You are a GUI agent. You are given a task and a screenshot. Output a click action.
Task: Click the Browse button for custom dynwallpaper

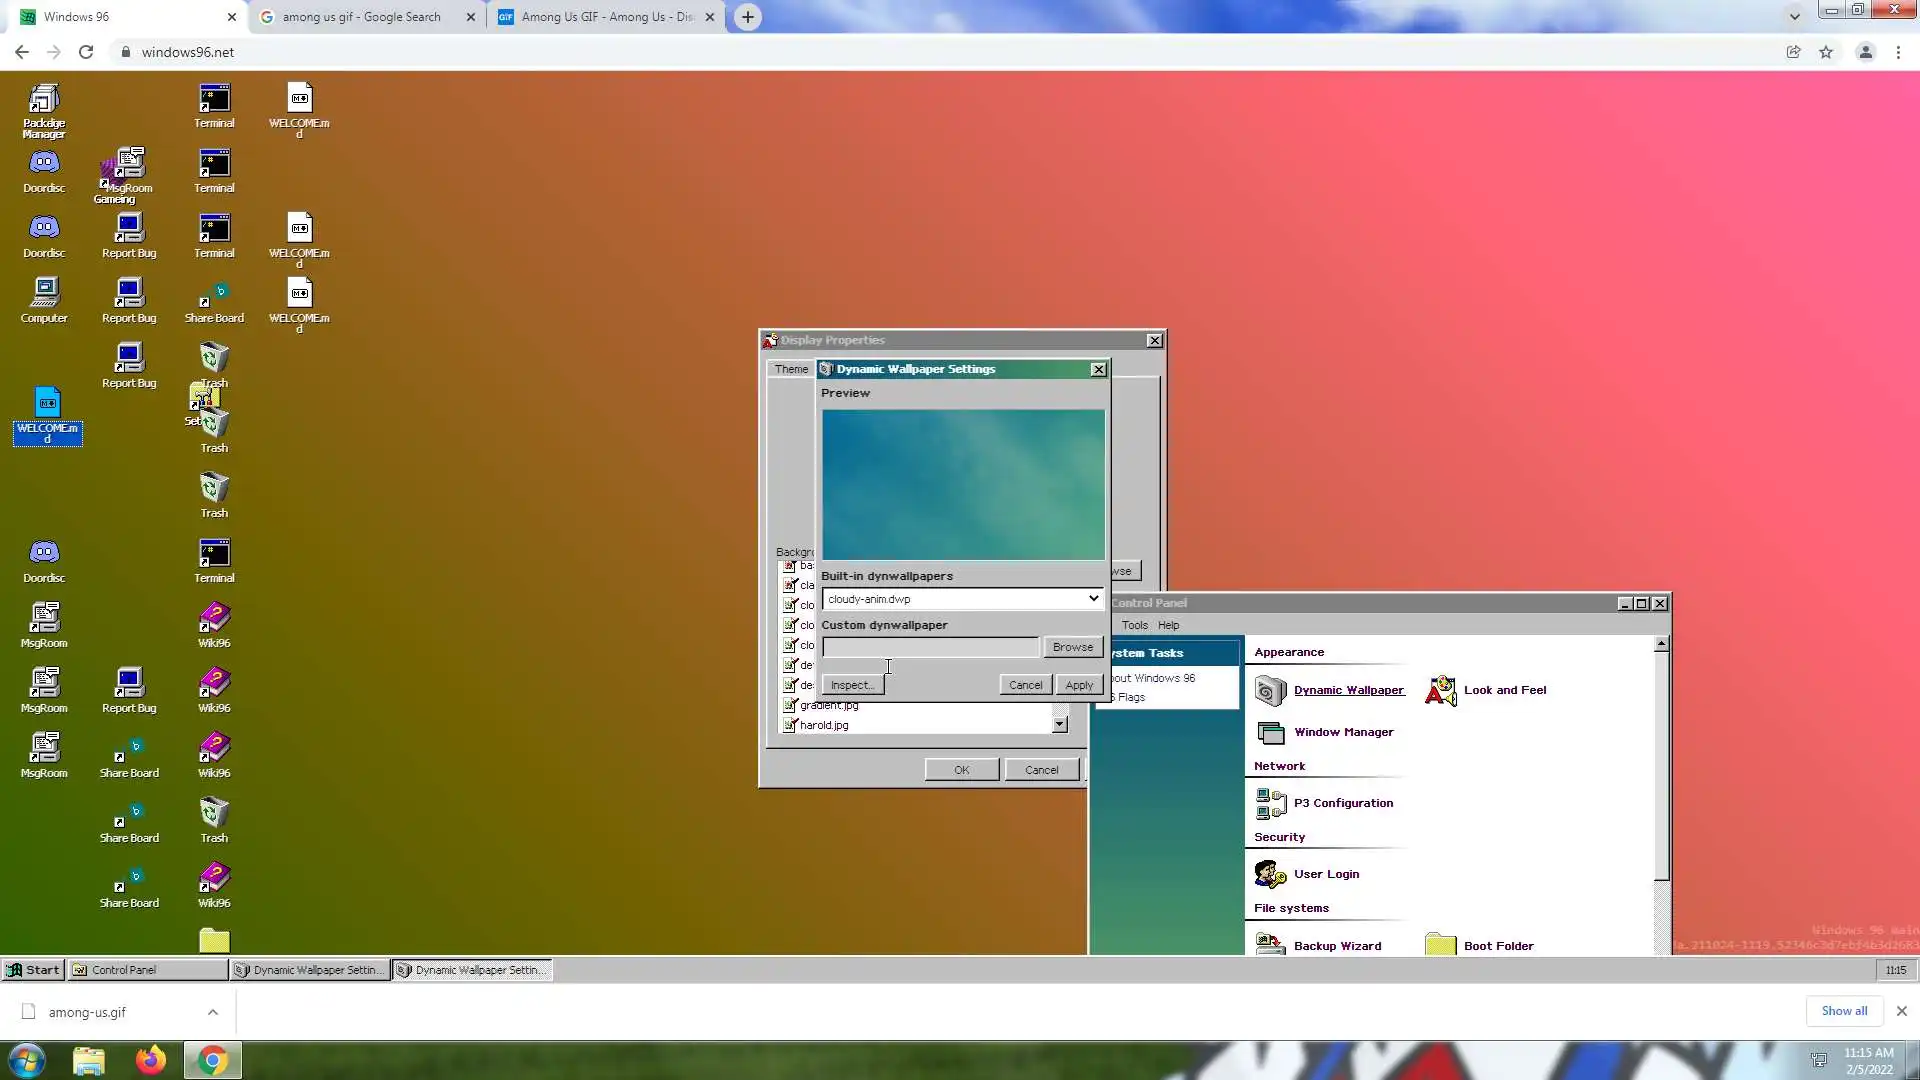point(1072,647)
